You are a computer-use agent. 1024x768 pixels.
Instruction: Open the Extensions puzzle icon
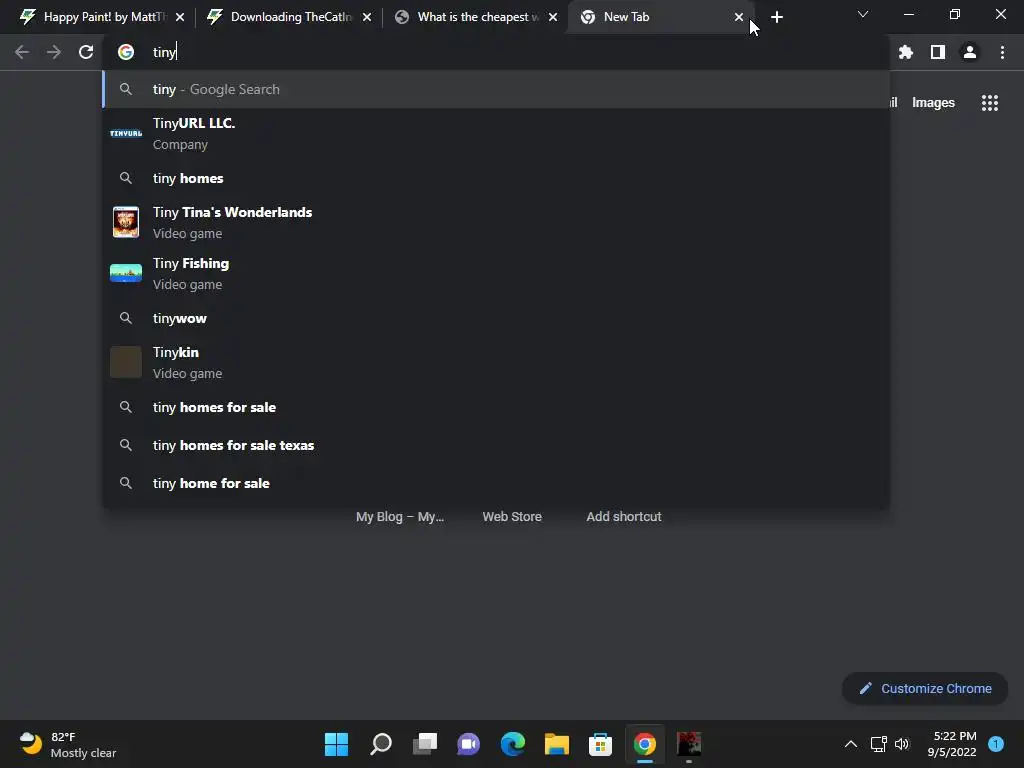tap(906, 52)
